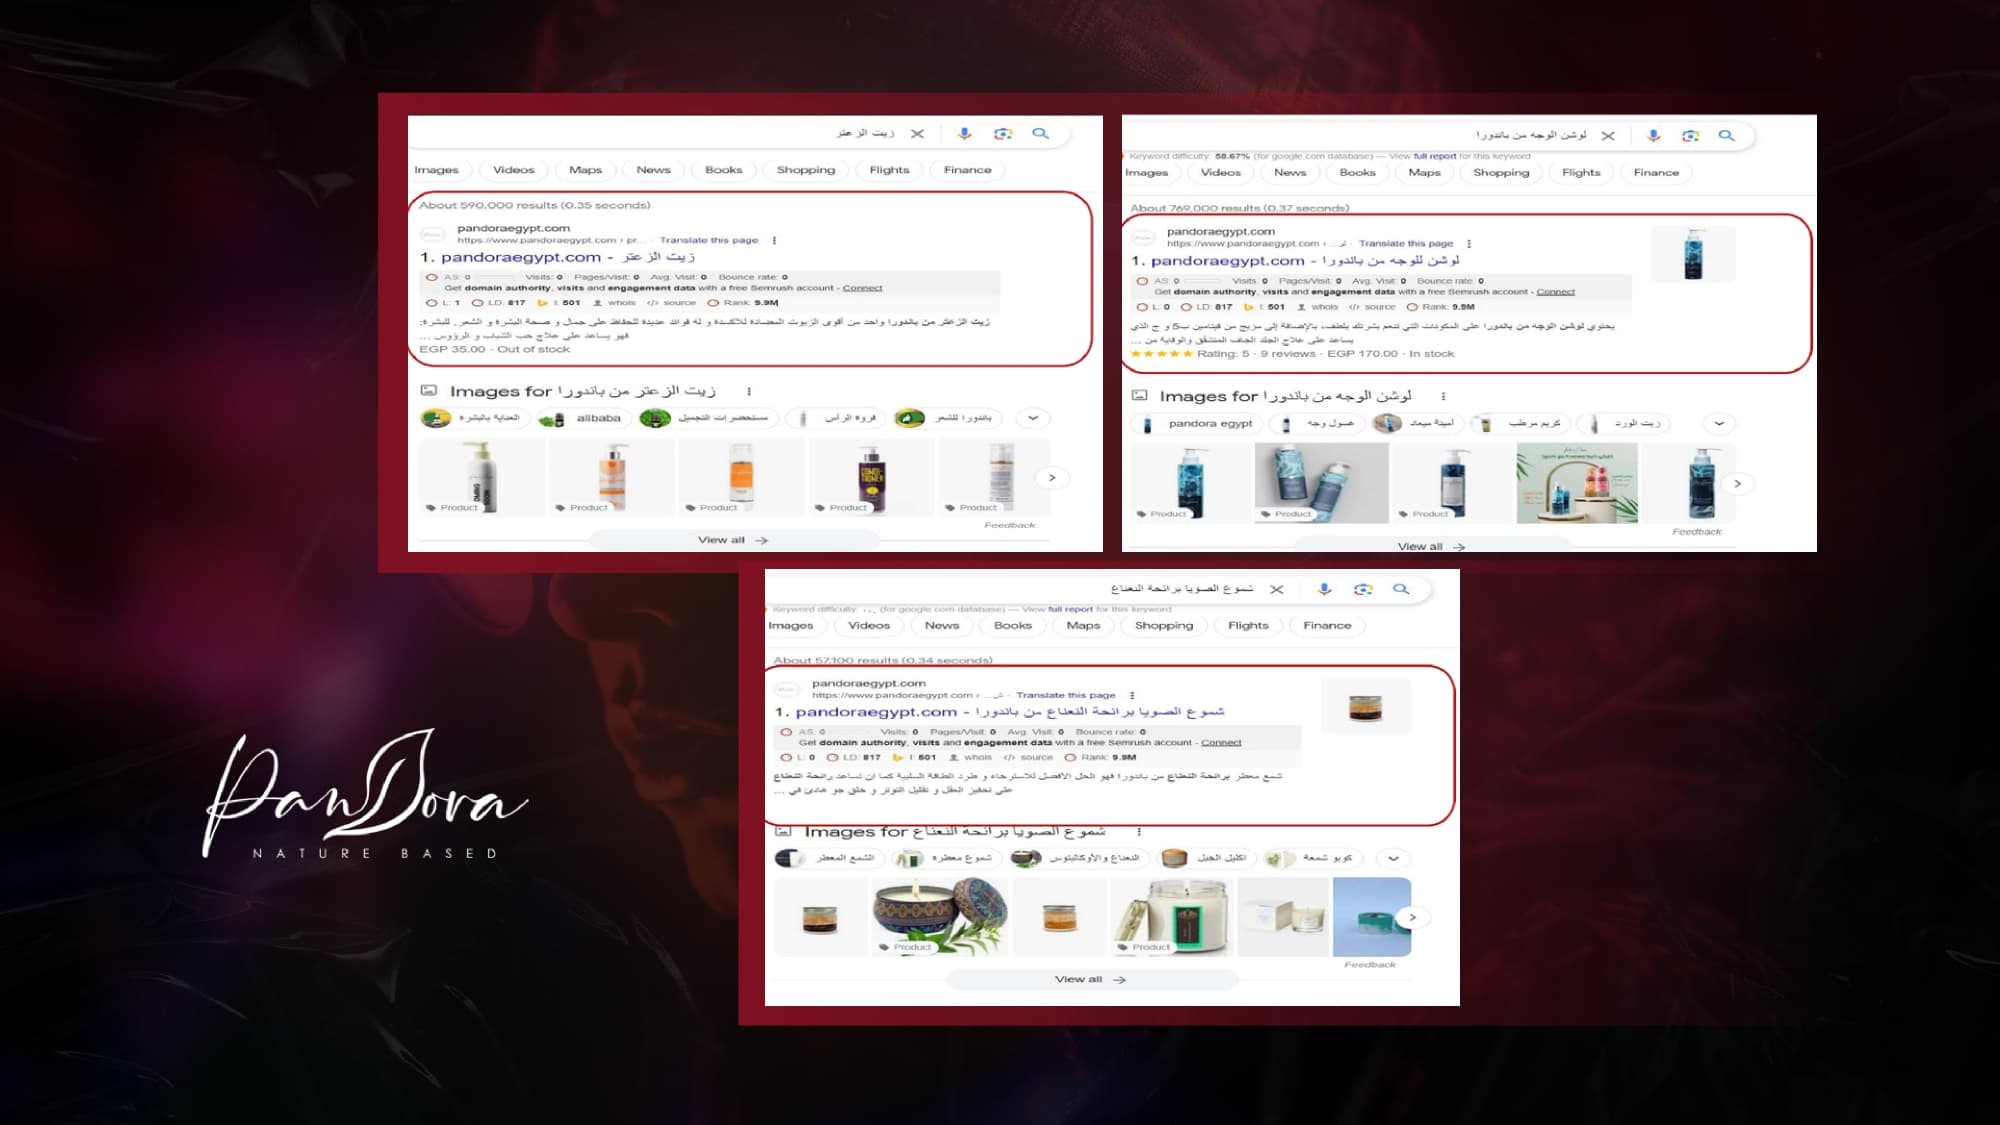Expand chip row chevron after the زيت الورد chip
The width and height of the screenshot is (2000, 1125).
click(1719, 423)
